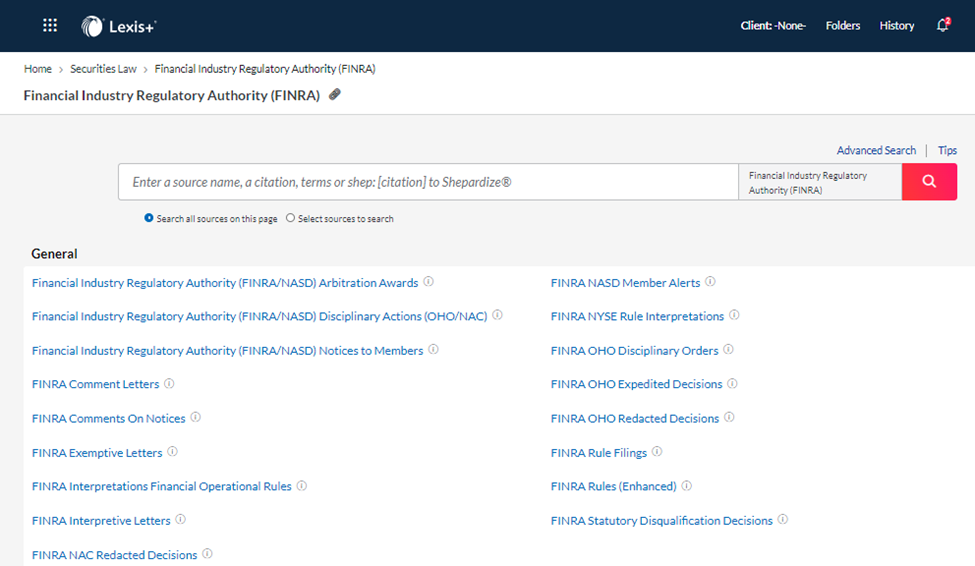The image size is (975, 566).
Task: Open FINRA Rules (Enhanced) source
Action: pyautogui.click(x=614, y=486)
